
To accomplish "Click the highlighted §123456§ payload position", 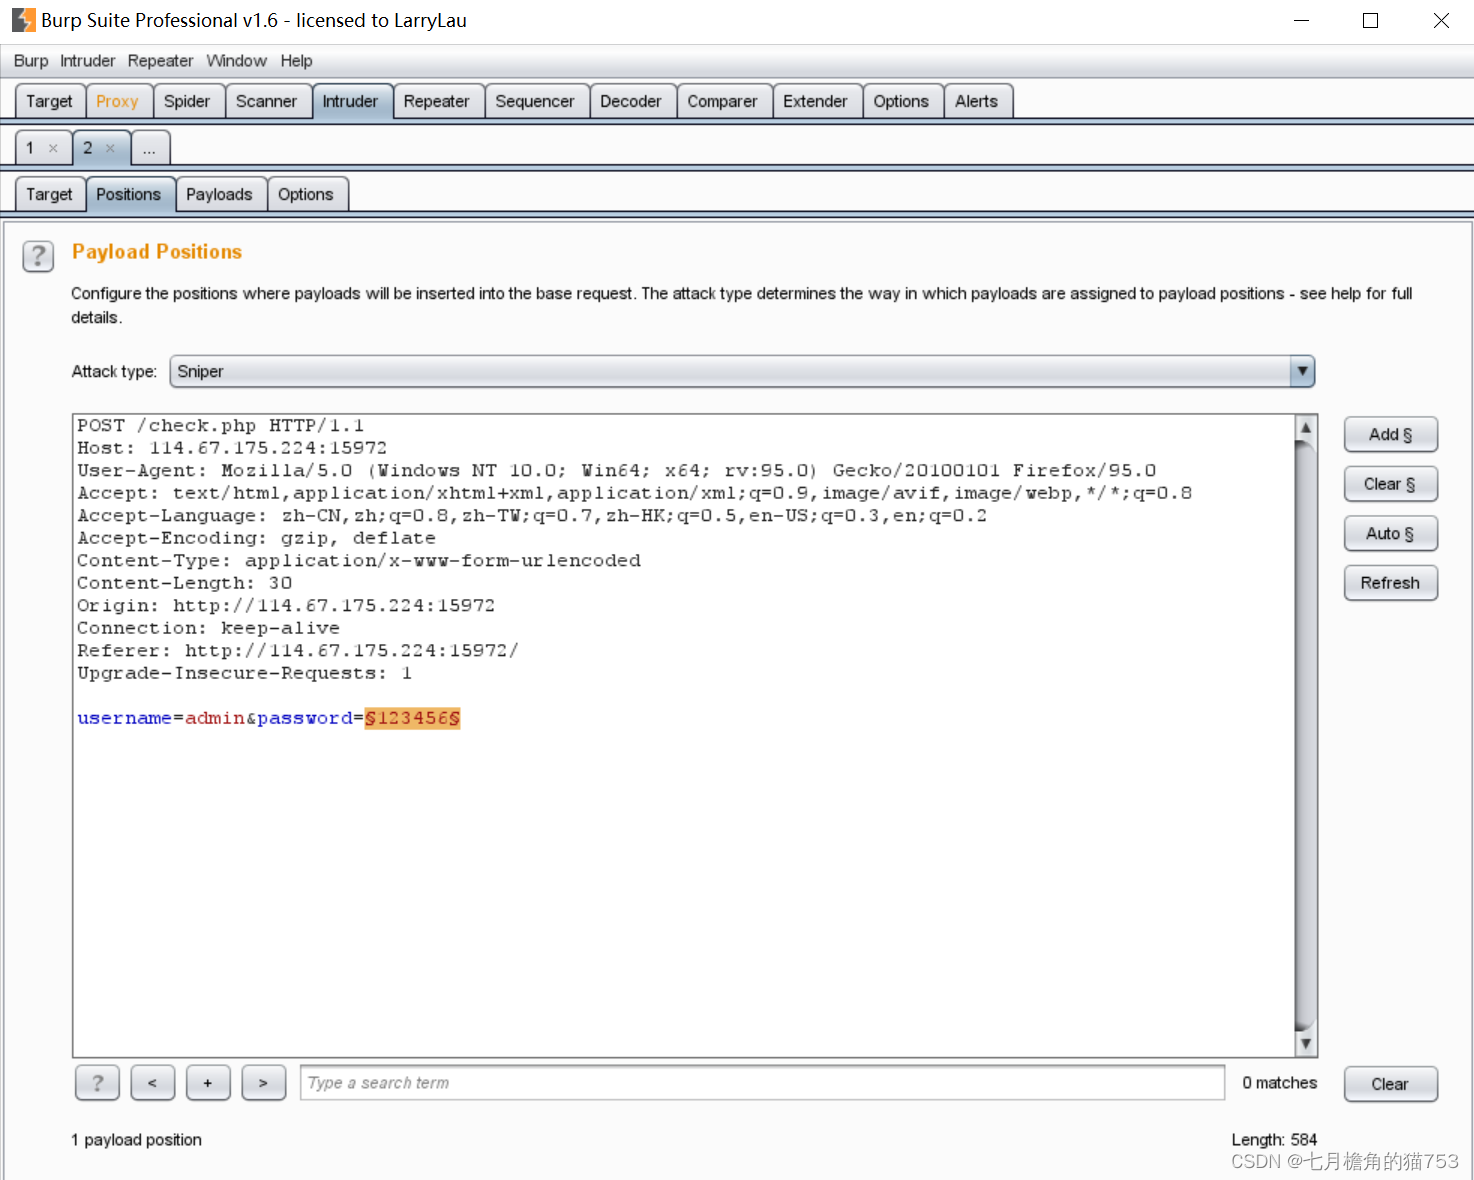I will point(412,718).
